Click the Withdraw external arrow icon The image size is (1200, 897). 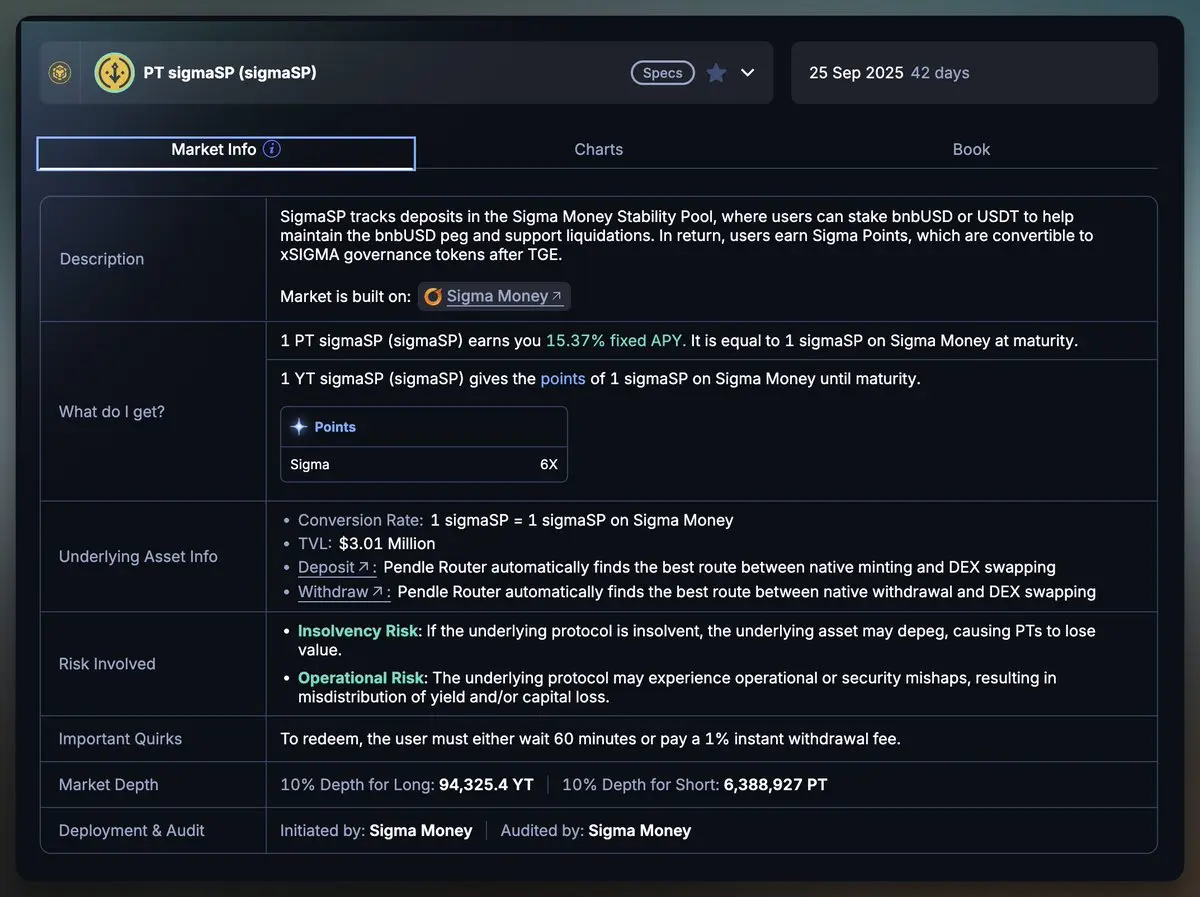click(378, 591)
